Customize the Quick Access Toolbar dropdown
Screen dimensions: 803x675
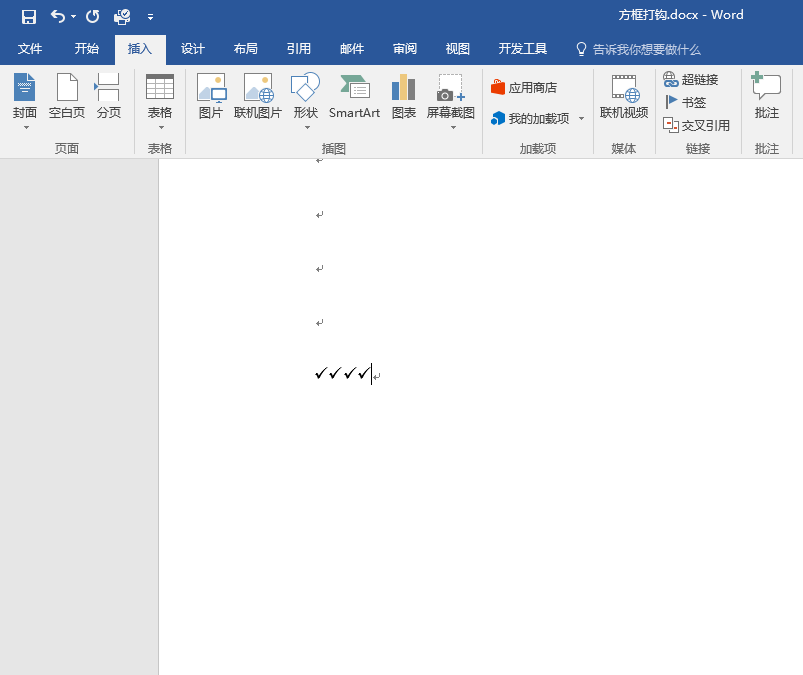pyautogui.click(x=151, y=17)
